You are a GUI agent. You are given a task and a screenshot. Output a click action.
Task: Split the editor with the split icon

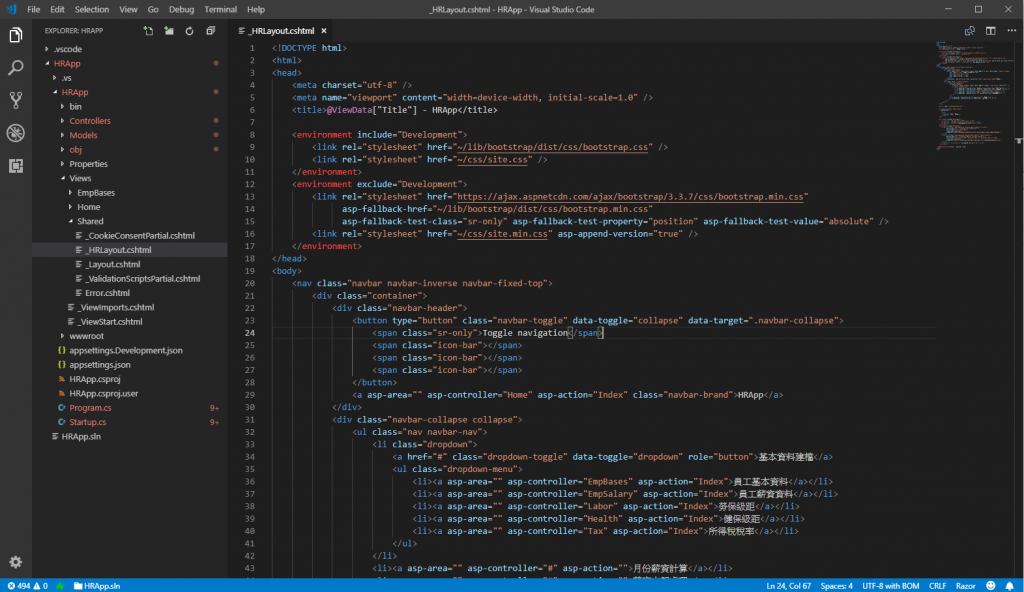991,31
